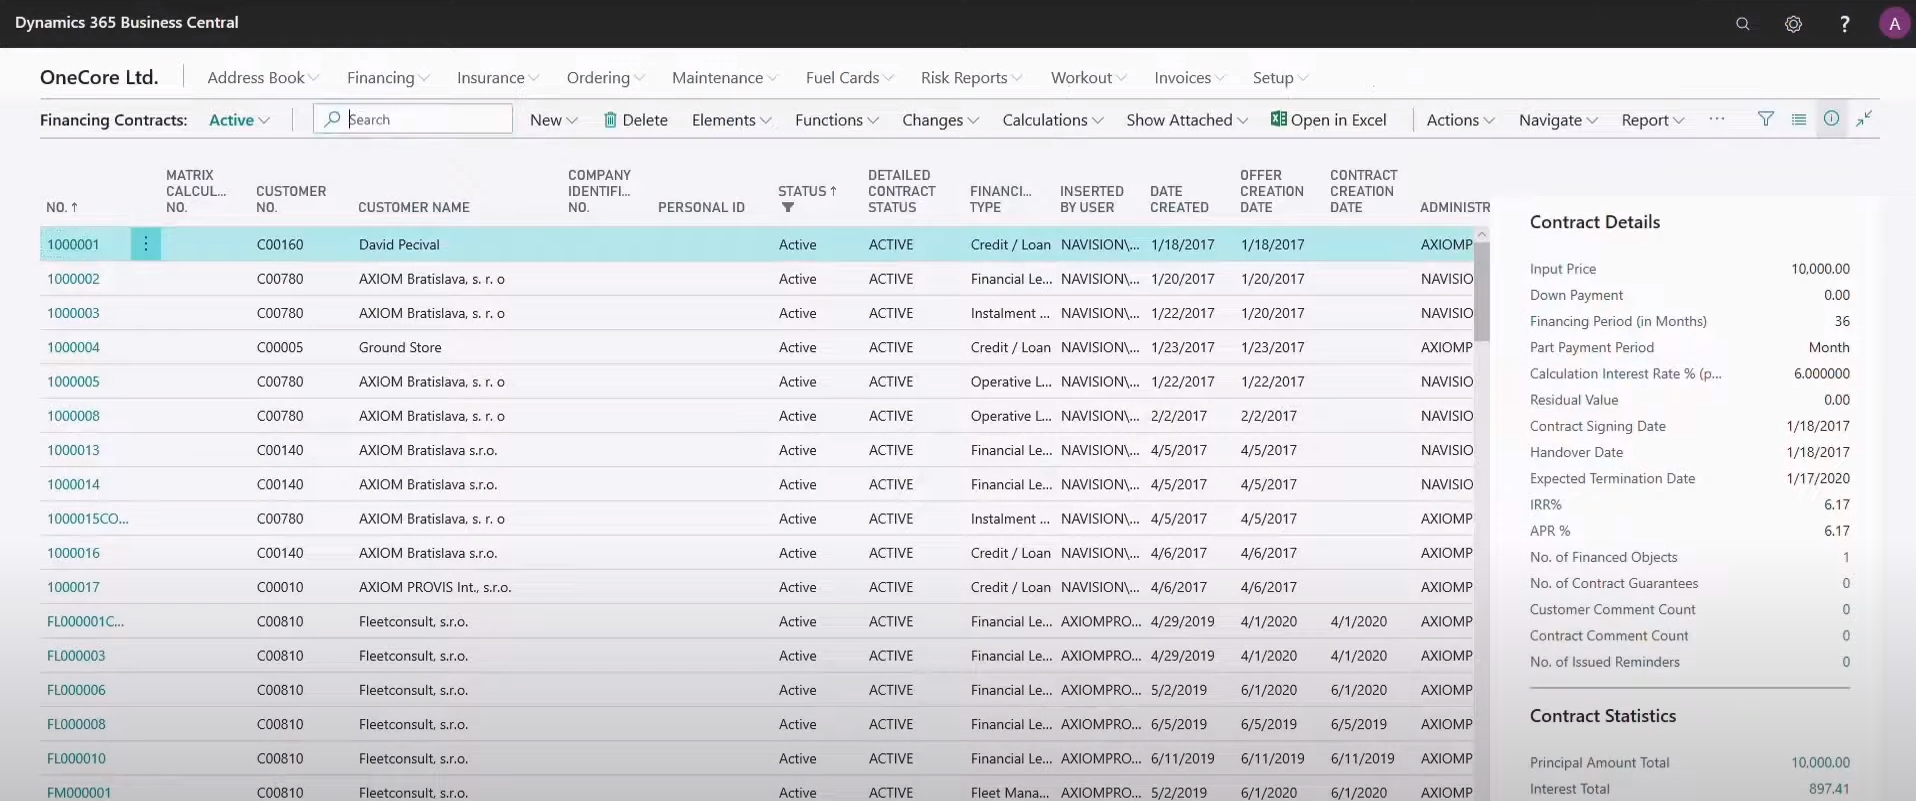1916x801 pixels.
Task: Open the help question mark icon
Action: pos(1844,23)
